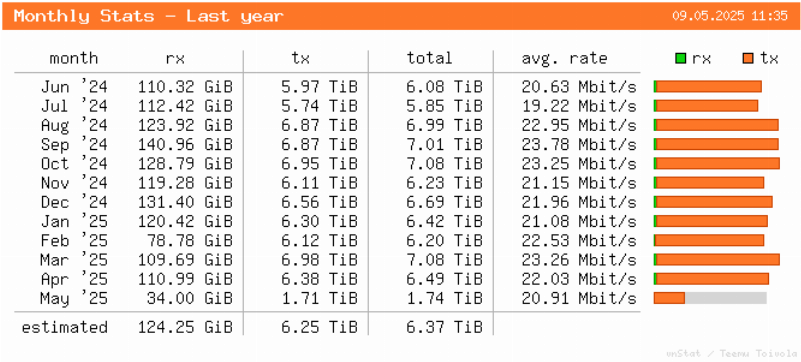Click the Jul '24 avg rate 19.22 Mbit/s
Viewport: 801px width, 362px height.
(579, 106)
